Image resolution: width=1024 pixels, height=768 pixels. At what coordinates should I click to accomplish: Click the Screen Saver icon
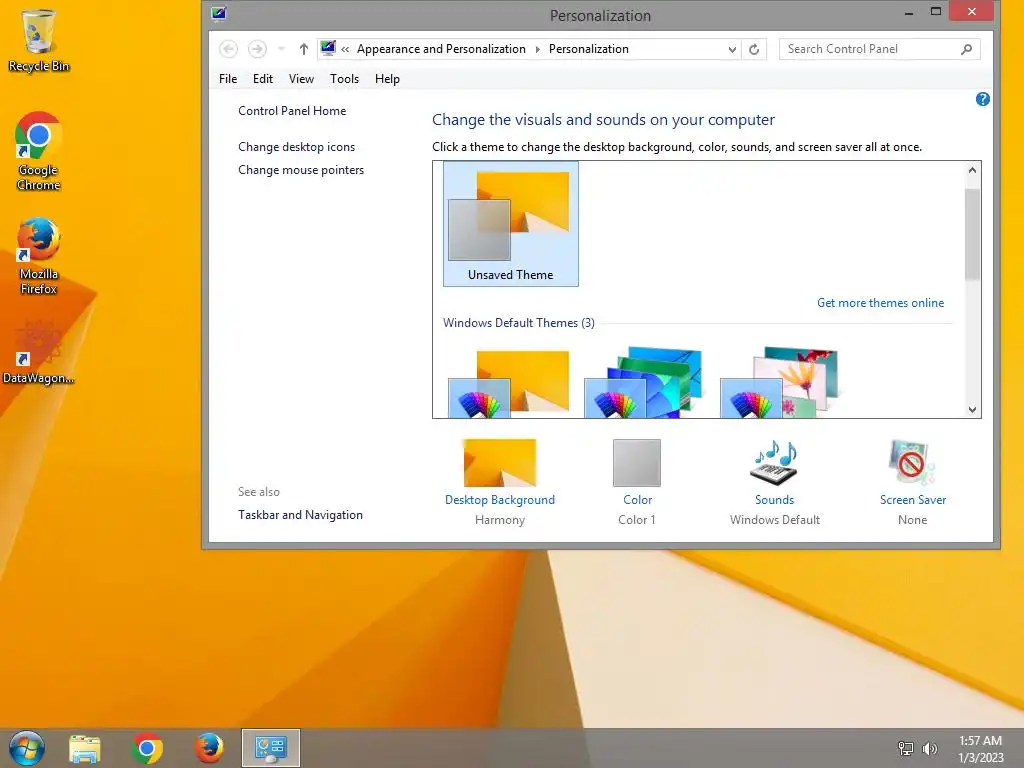point(912,462)
